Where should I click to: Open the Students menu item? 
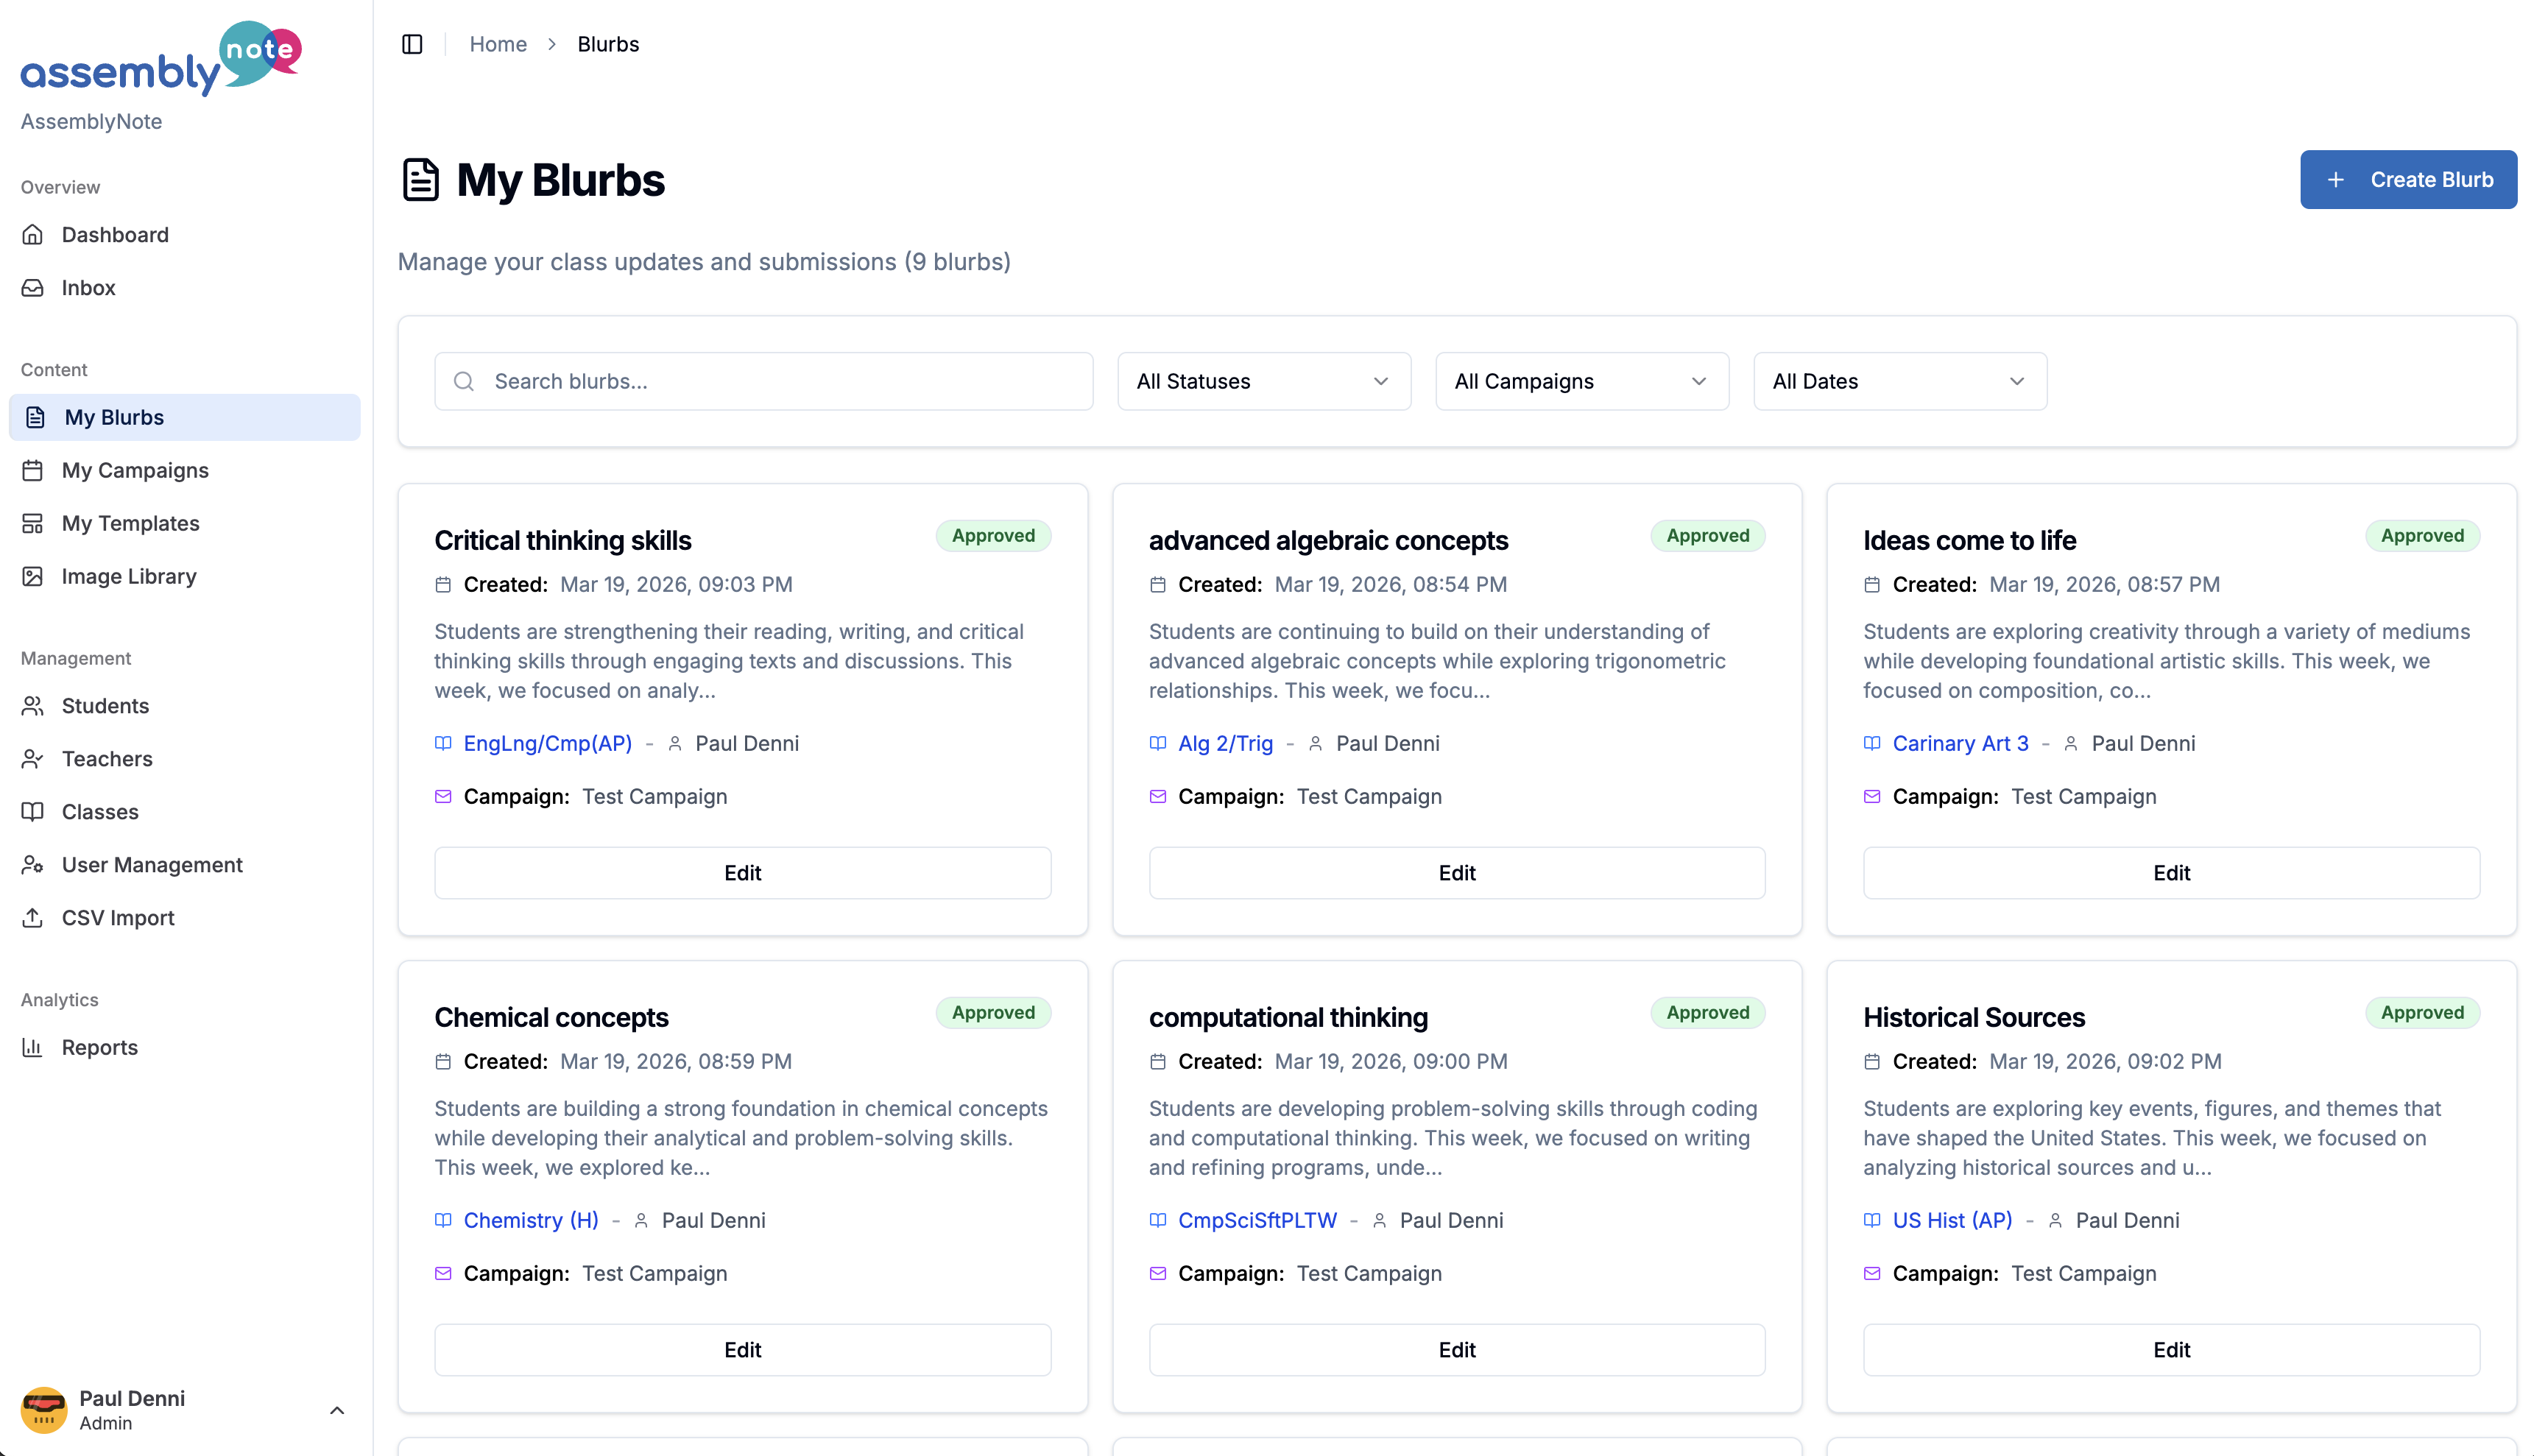[x=105, y=705]
